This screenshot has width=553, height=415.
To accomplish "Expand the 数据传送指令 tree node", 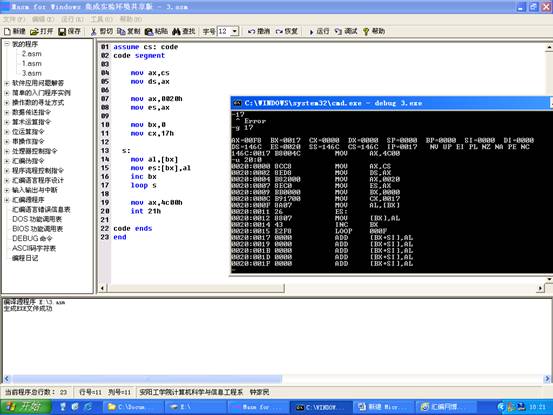I will click(7, 112).
